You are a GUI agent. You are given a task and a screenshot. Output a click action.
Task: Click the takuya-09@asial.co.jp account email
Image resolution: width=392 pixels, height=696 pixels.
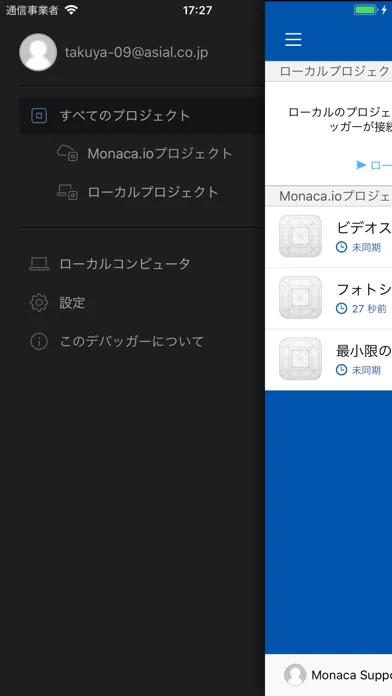pyautogui.click(x=136, y=52)
